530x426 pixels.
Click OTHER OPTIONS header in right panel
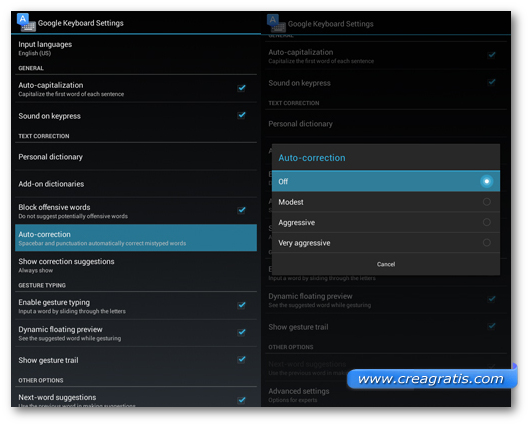291,347
